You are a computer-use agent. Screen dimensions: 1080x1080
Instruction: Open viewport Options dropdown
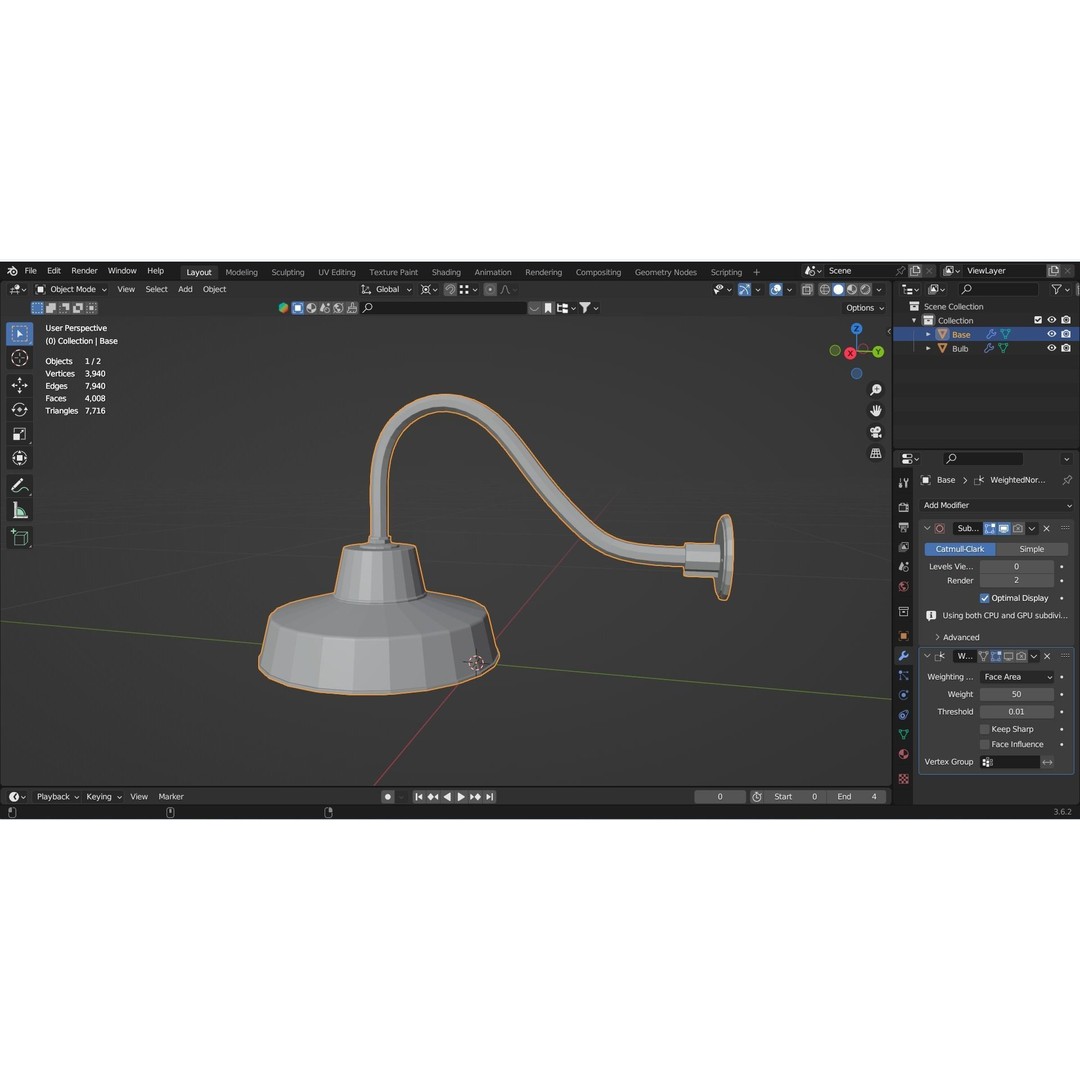click(x=865, y=308)
